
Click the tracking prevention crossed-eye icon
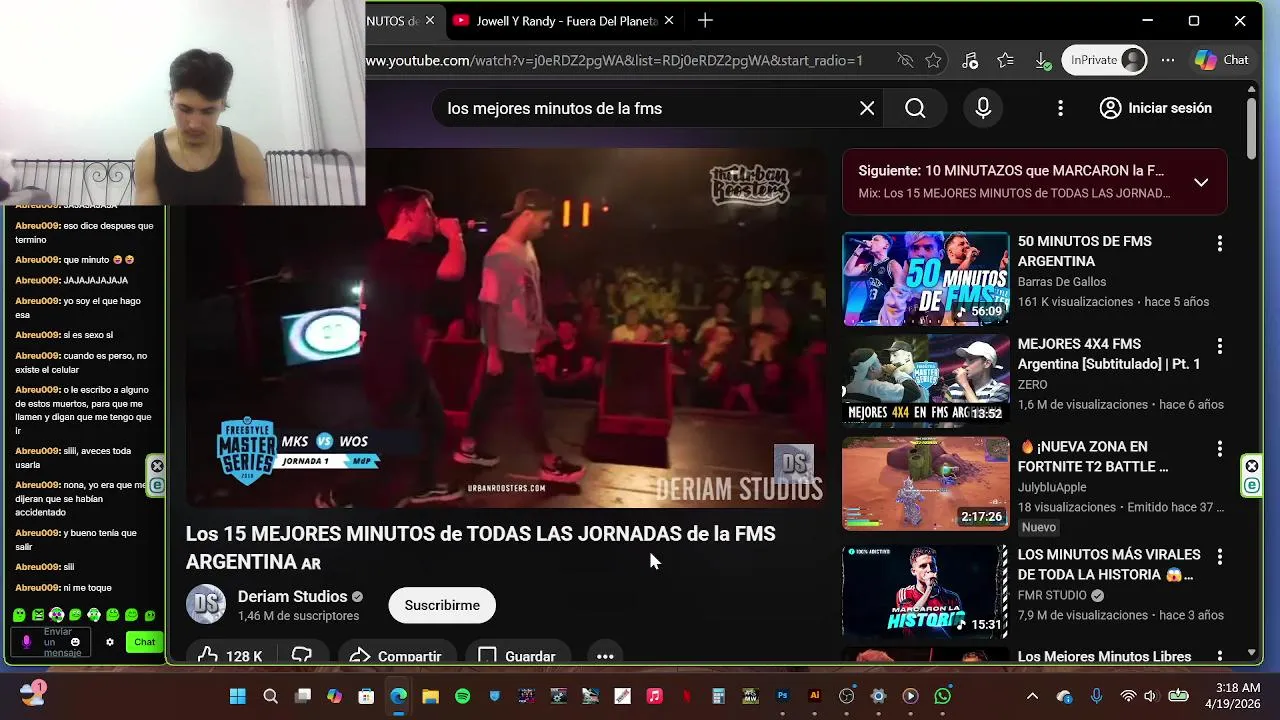point(905,60)
